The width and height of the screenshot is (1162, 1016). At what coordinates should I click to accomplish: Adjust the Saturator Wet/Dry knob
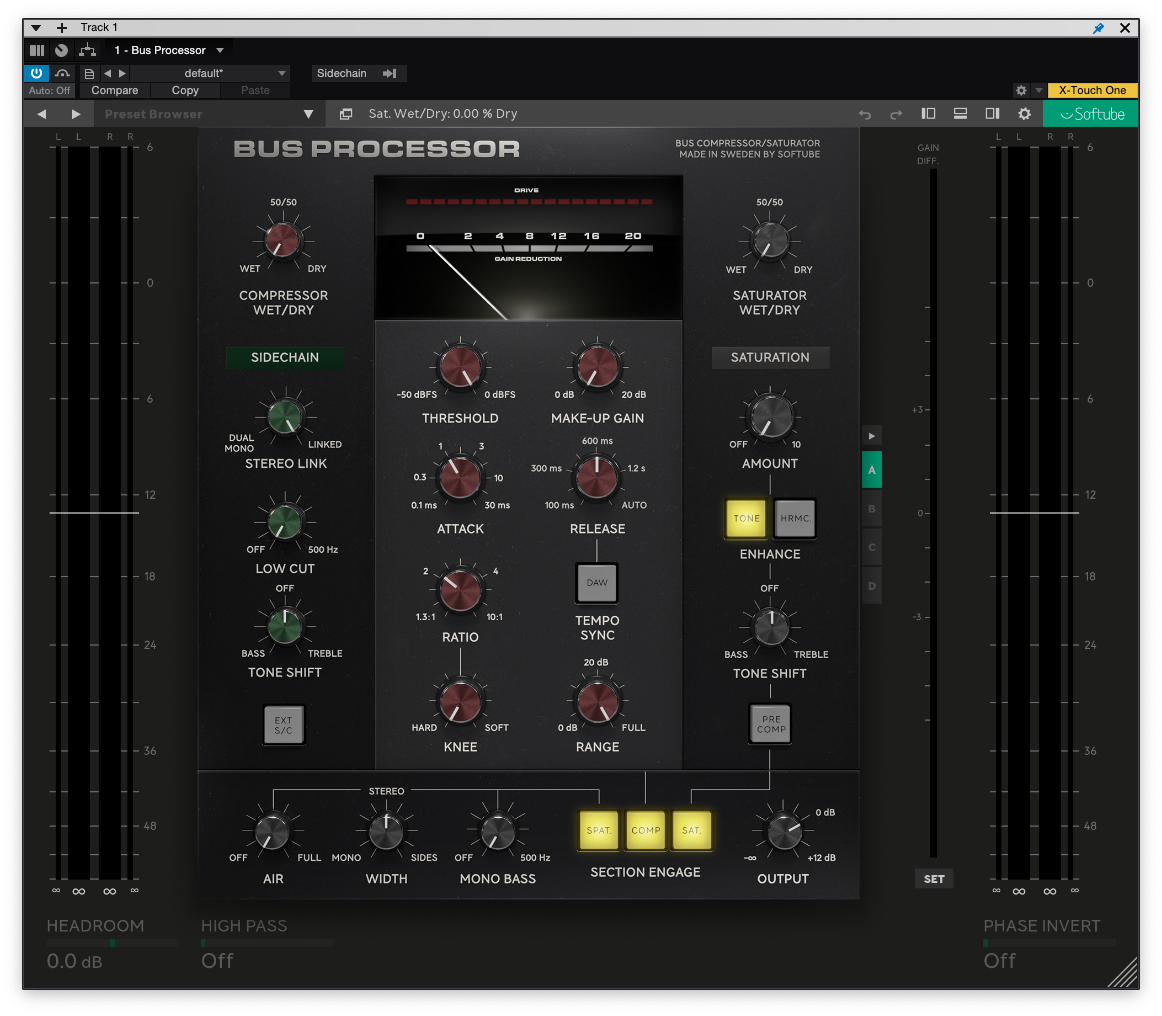click(x=769, y=240)
